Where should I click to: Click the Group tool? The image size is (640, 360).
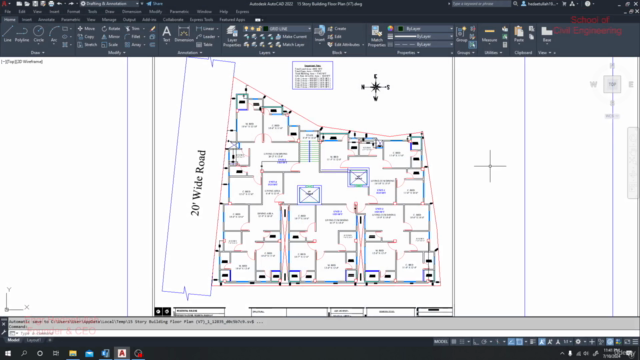[x=462, y=33]
